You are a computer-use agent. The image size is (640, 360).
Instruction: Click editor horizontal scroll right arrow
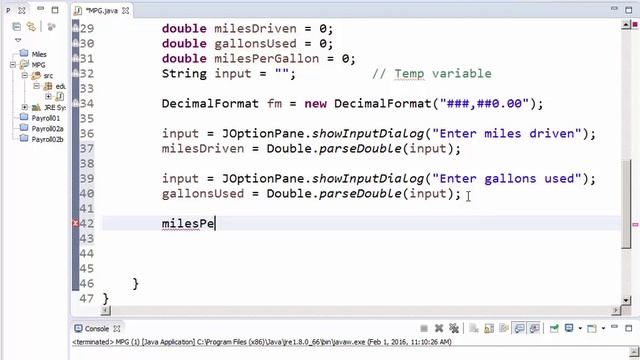click(616, 311)
